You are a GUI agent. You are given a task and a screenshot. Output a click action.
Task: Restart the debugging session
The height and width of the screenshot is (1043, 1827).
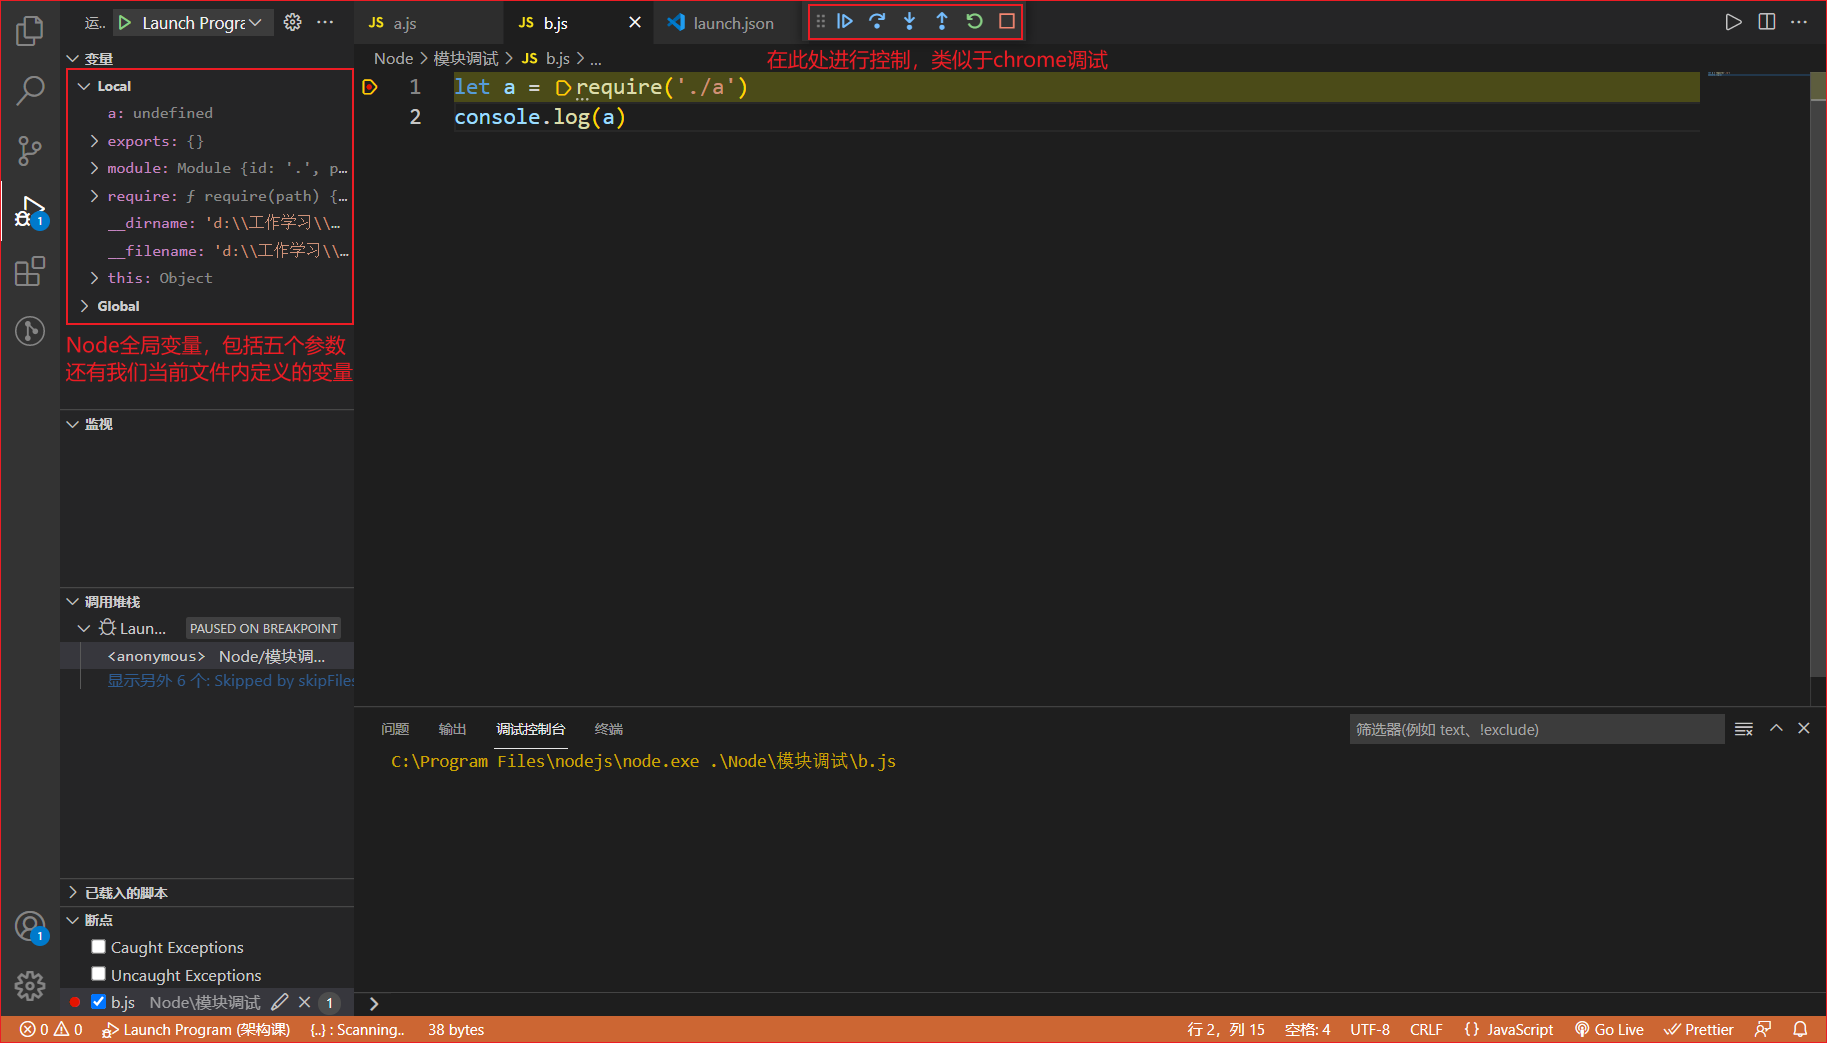(974, 21)
